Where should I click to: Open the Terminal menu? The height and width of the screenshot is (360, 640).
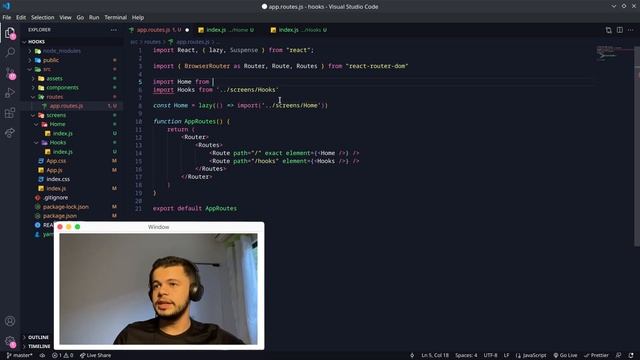[116, 18]
